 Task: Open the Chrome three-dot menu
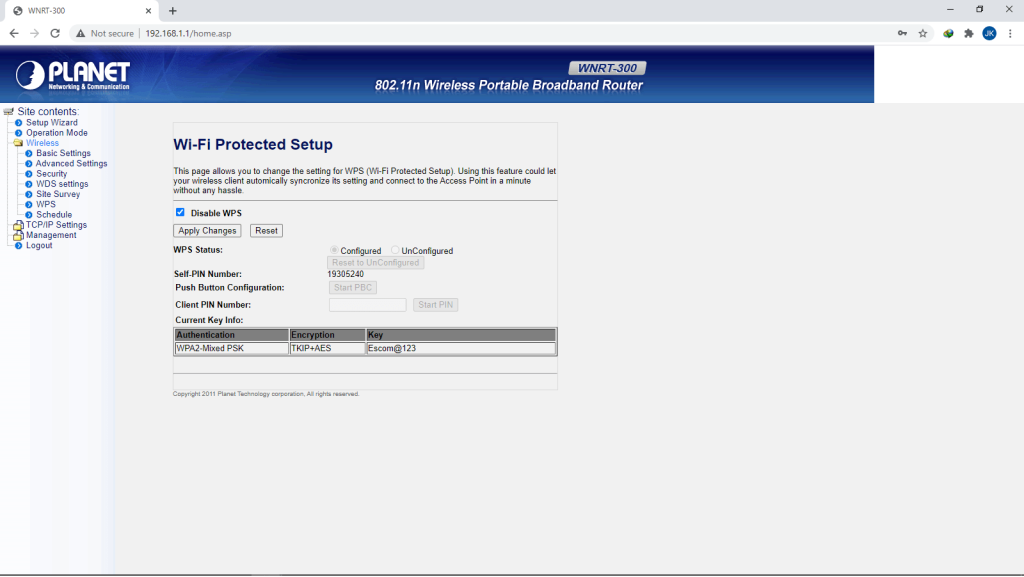(x=1010, y=33)
